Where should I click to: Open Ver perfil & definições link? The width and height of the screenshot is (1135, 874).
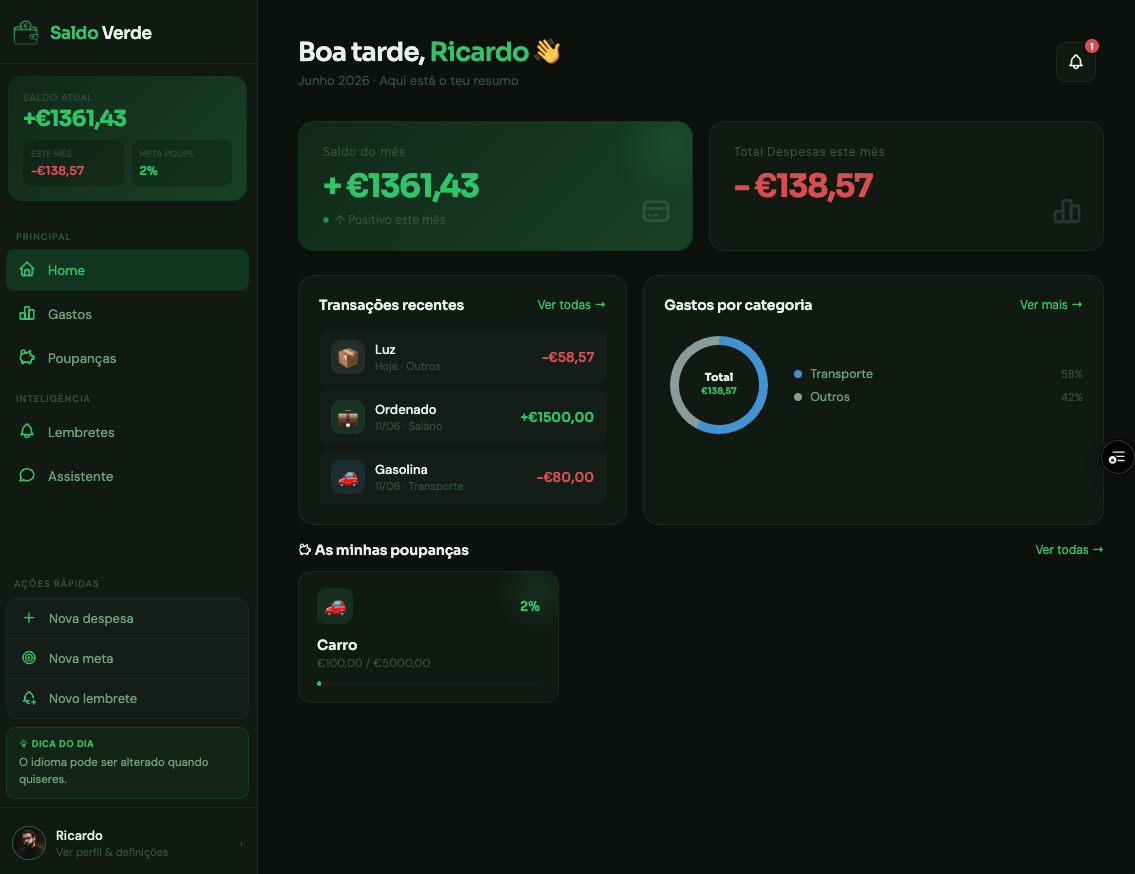(112, 852)
